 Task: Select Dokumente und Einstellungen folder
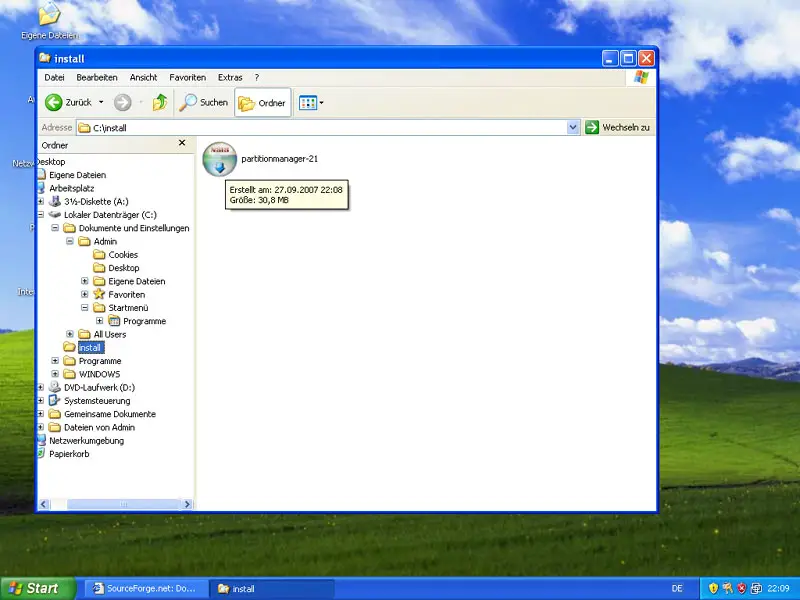(134, 228)
